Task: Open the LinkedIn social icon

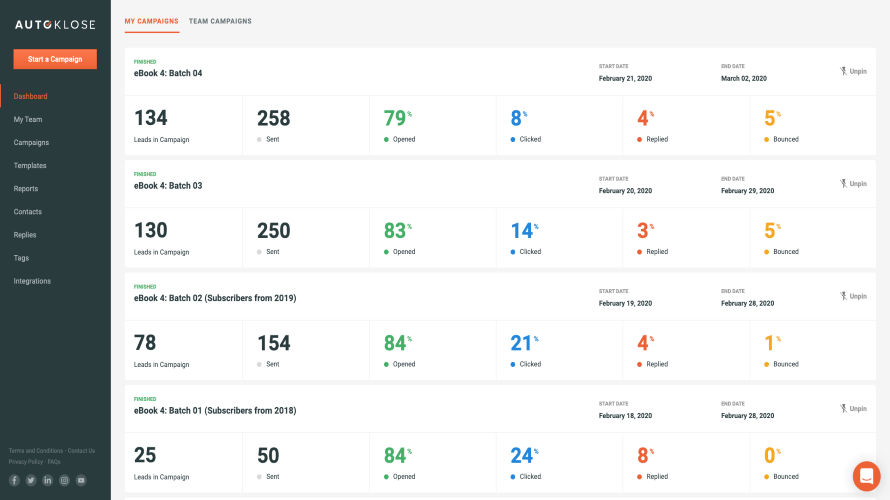Action: point(48,480)
